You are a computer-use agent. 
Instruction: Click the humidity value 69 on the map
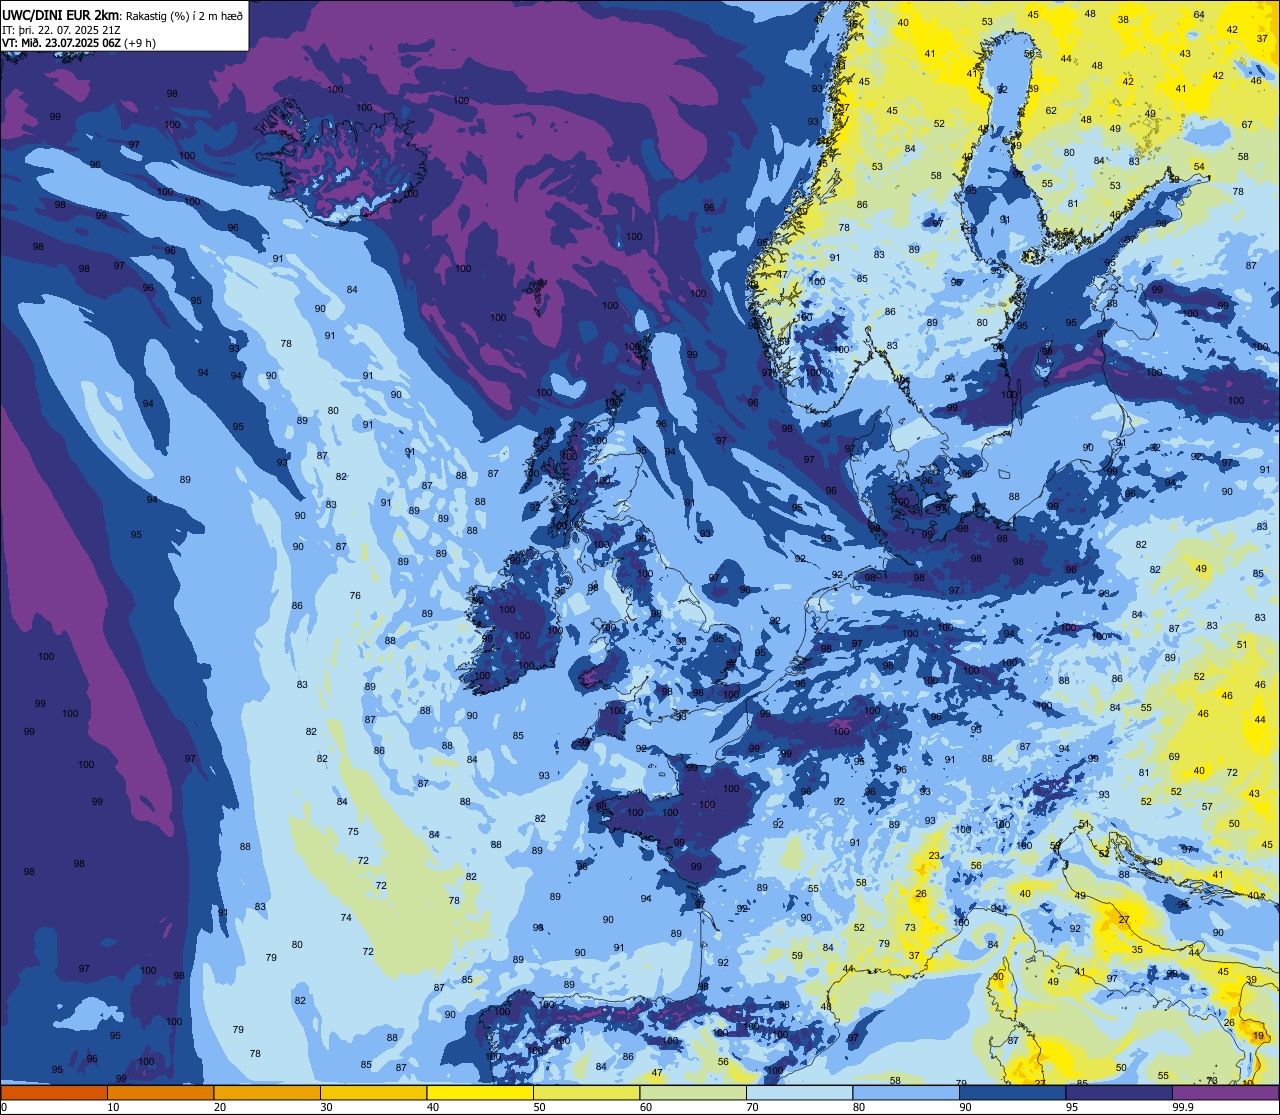pos(1174,757)
